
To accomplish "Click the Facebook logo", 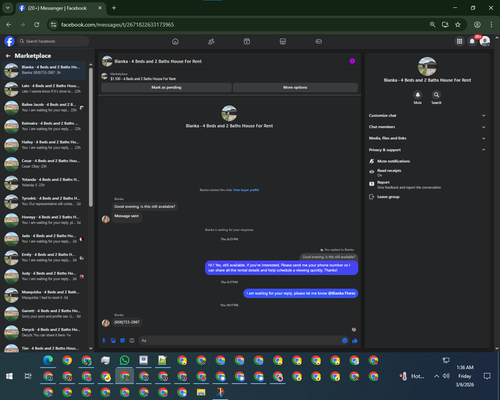I will (9, 41).
